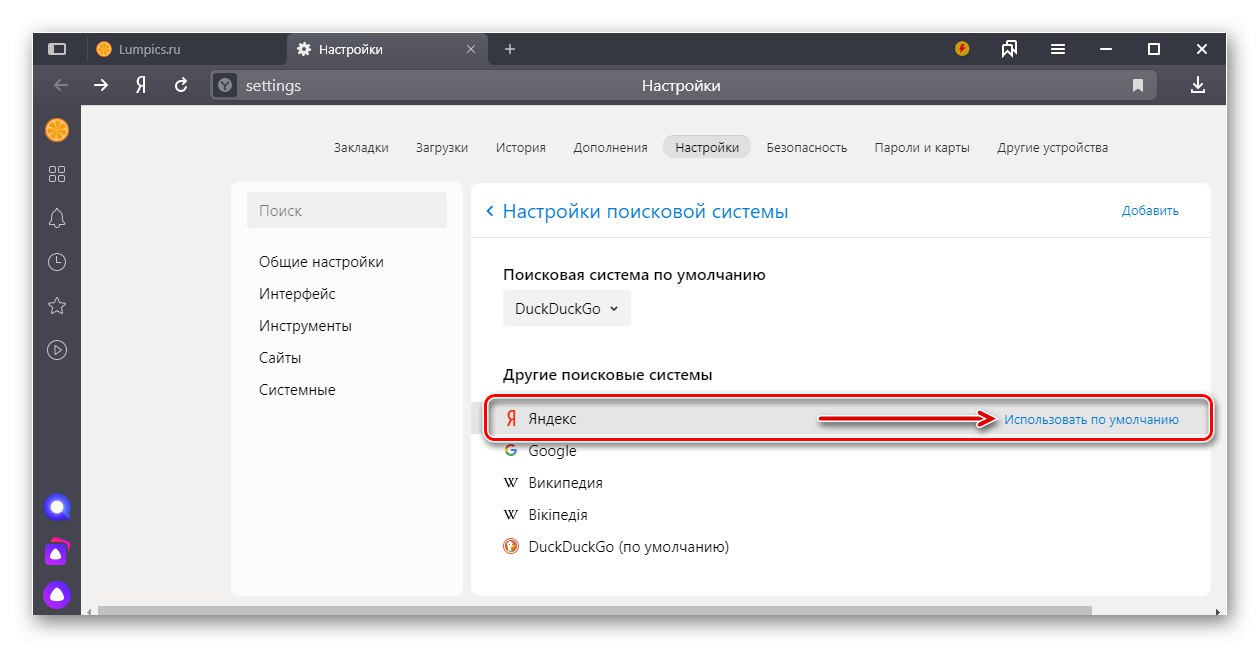Screen dimensions: 1259x647
Task: Open the downloads arrow icon
Action: pyautogui.click(x=1198, y=86)
